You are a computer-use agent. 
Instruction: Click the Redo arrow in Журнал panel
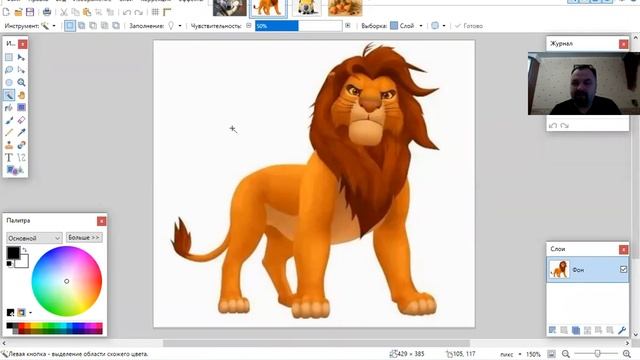coord(564,125)
